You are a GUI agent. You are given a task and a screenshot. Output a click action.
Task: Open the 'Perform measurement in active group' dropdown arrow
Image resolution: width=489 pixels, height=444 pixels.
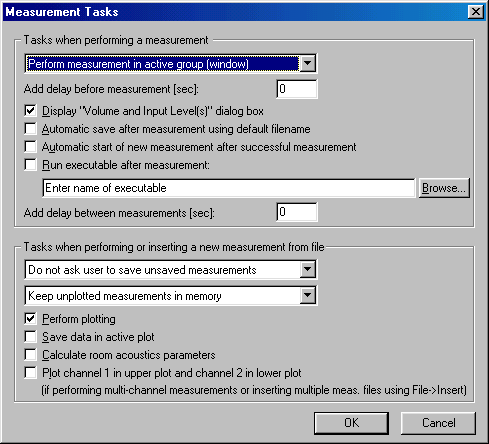(x=307, y=63)
